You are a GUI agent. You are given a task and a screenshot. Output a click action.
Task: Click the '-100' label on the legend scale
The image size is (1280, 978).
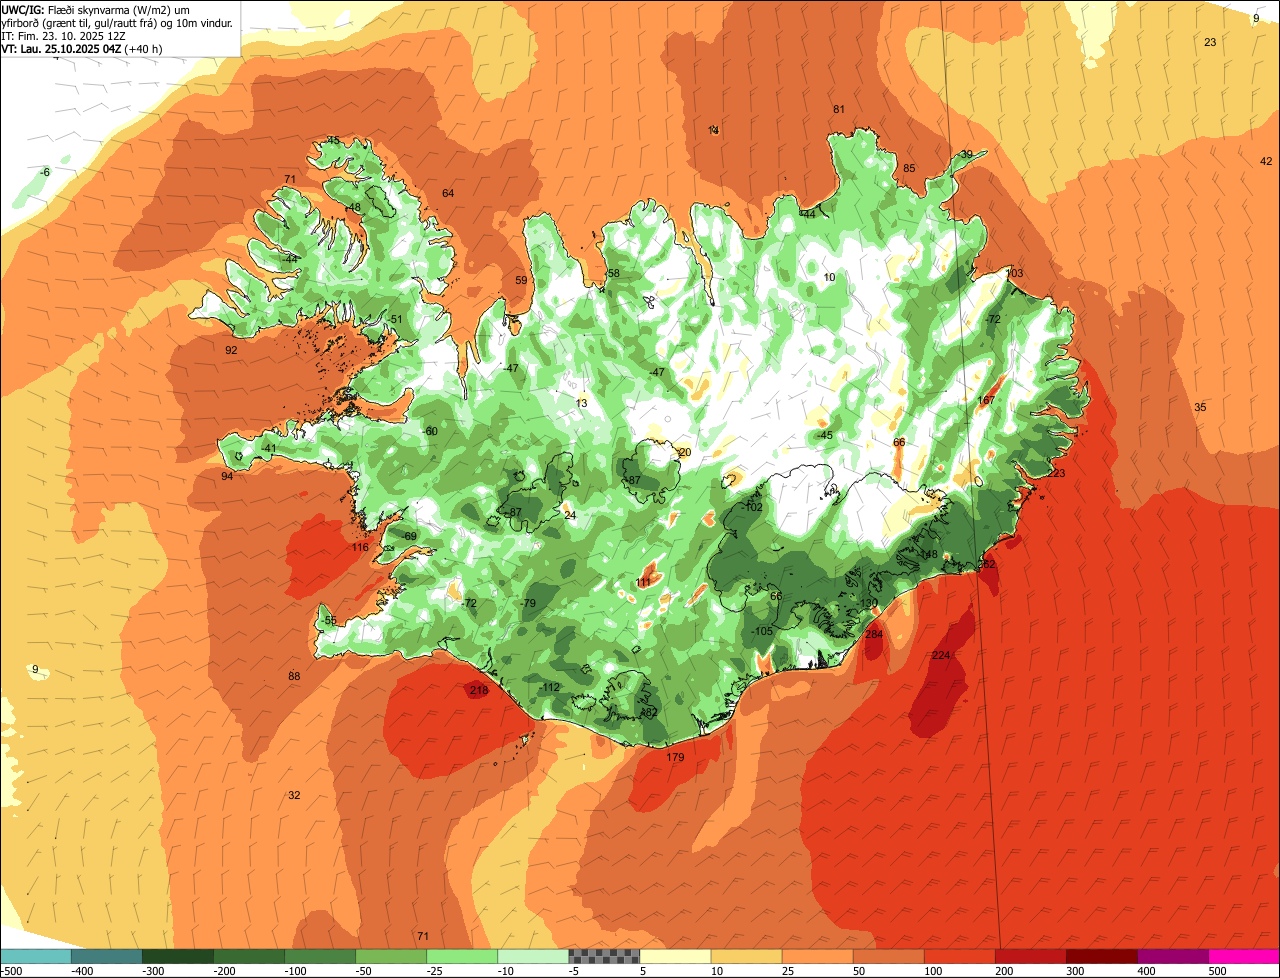coord(295,970)
